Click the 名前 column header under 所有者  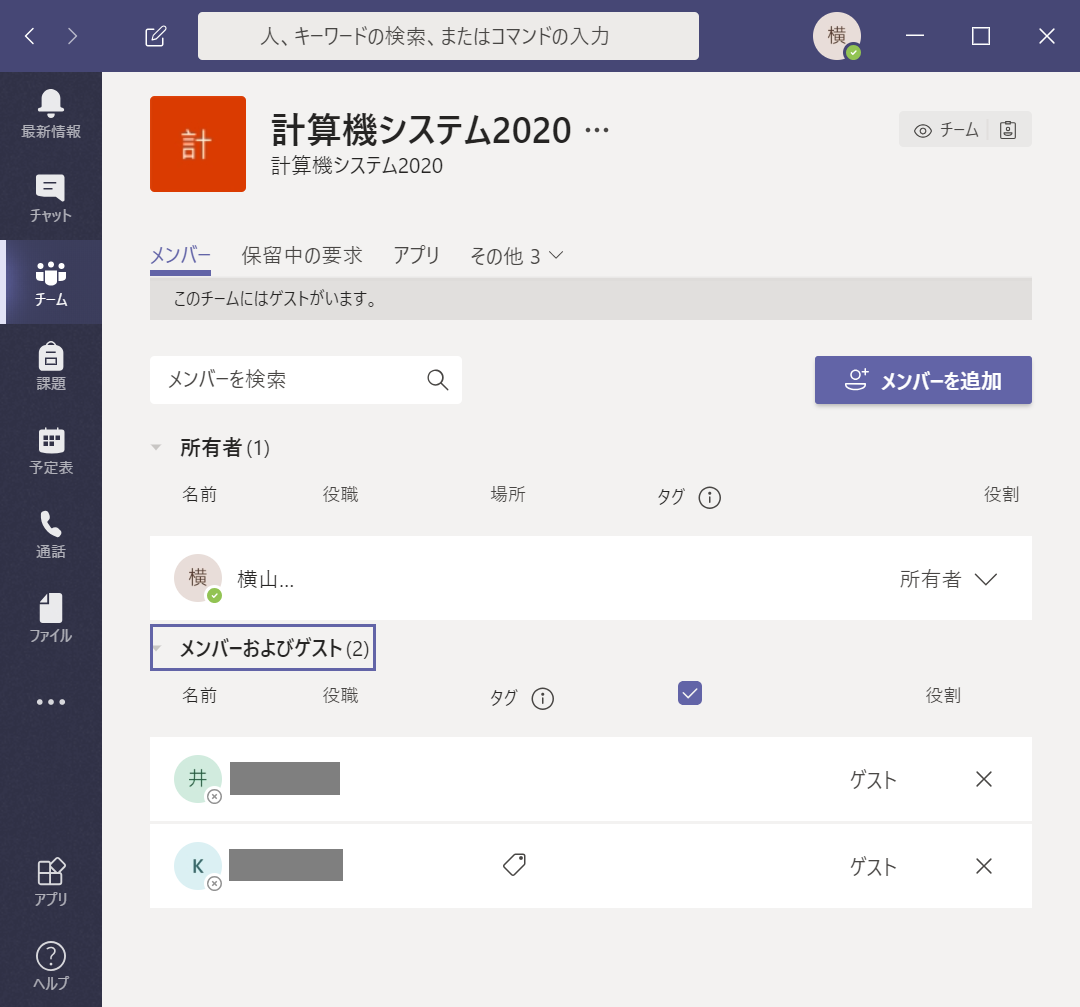point(200,495)
